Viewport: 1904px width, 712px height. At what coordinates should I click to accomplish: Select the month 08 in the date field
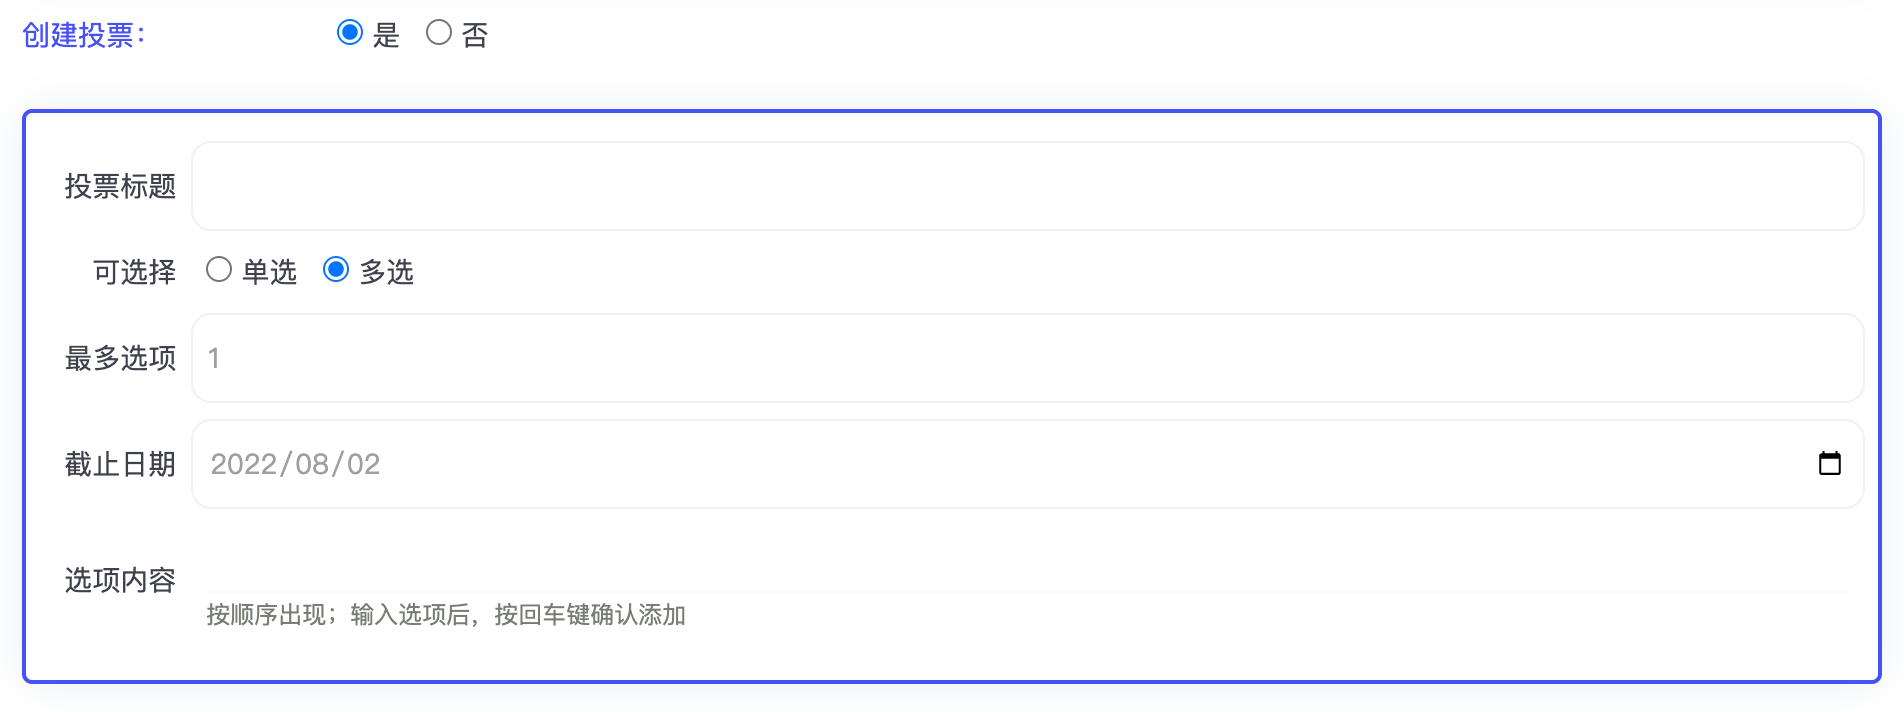click(312, 464)
